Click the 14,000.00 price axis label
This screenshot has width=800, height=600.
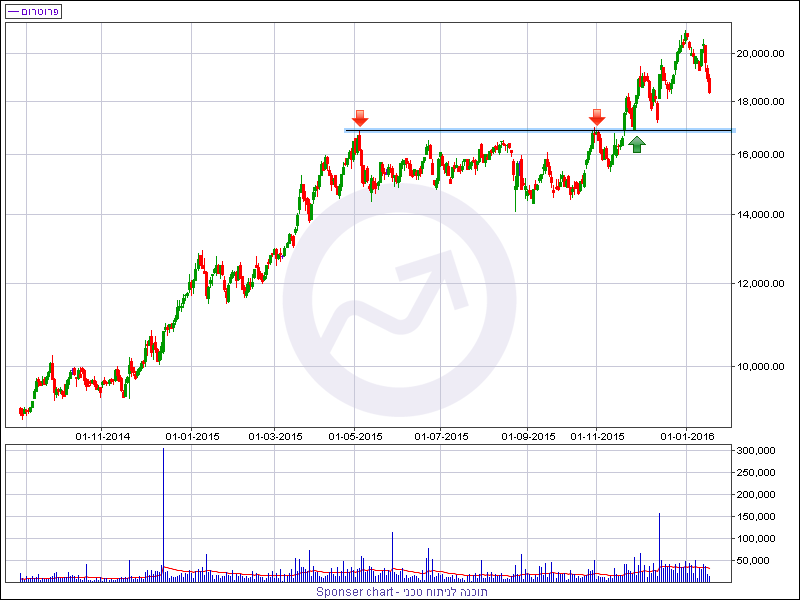point(760,215)
